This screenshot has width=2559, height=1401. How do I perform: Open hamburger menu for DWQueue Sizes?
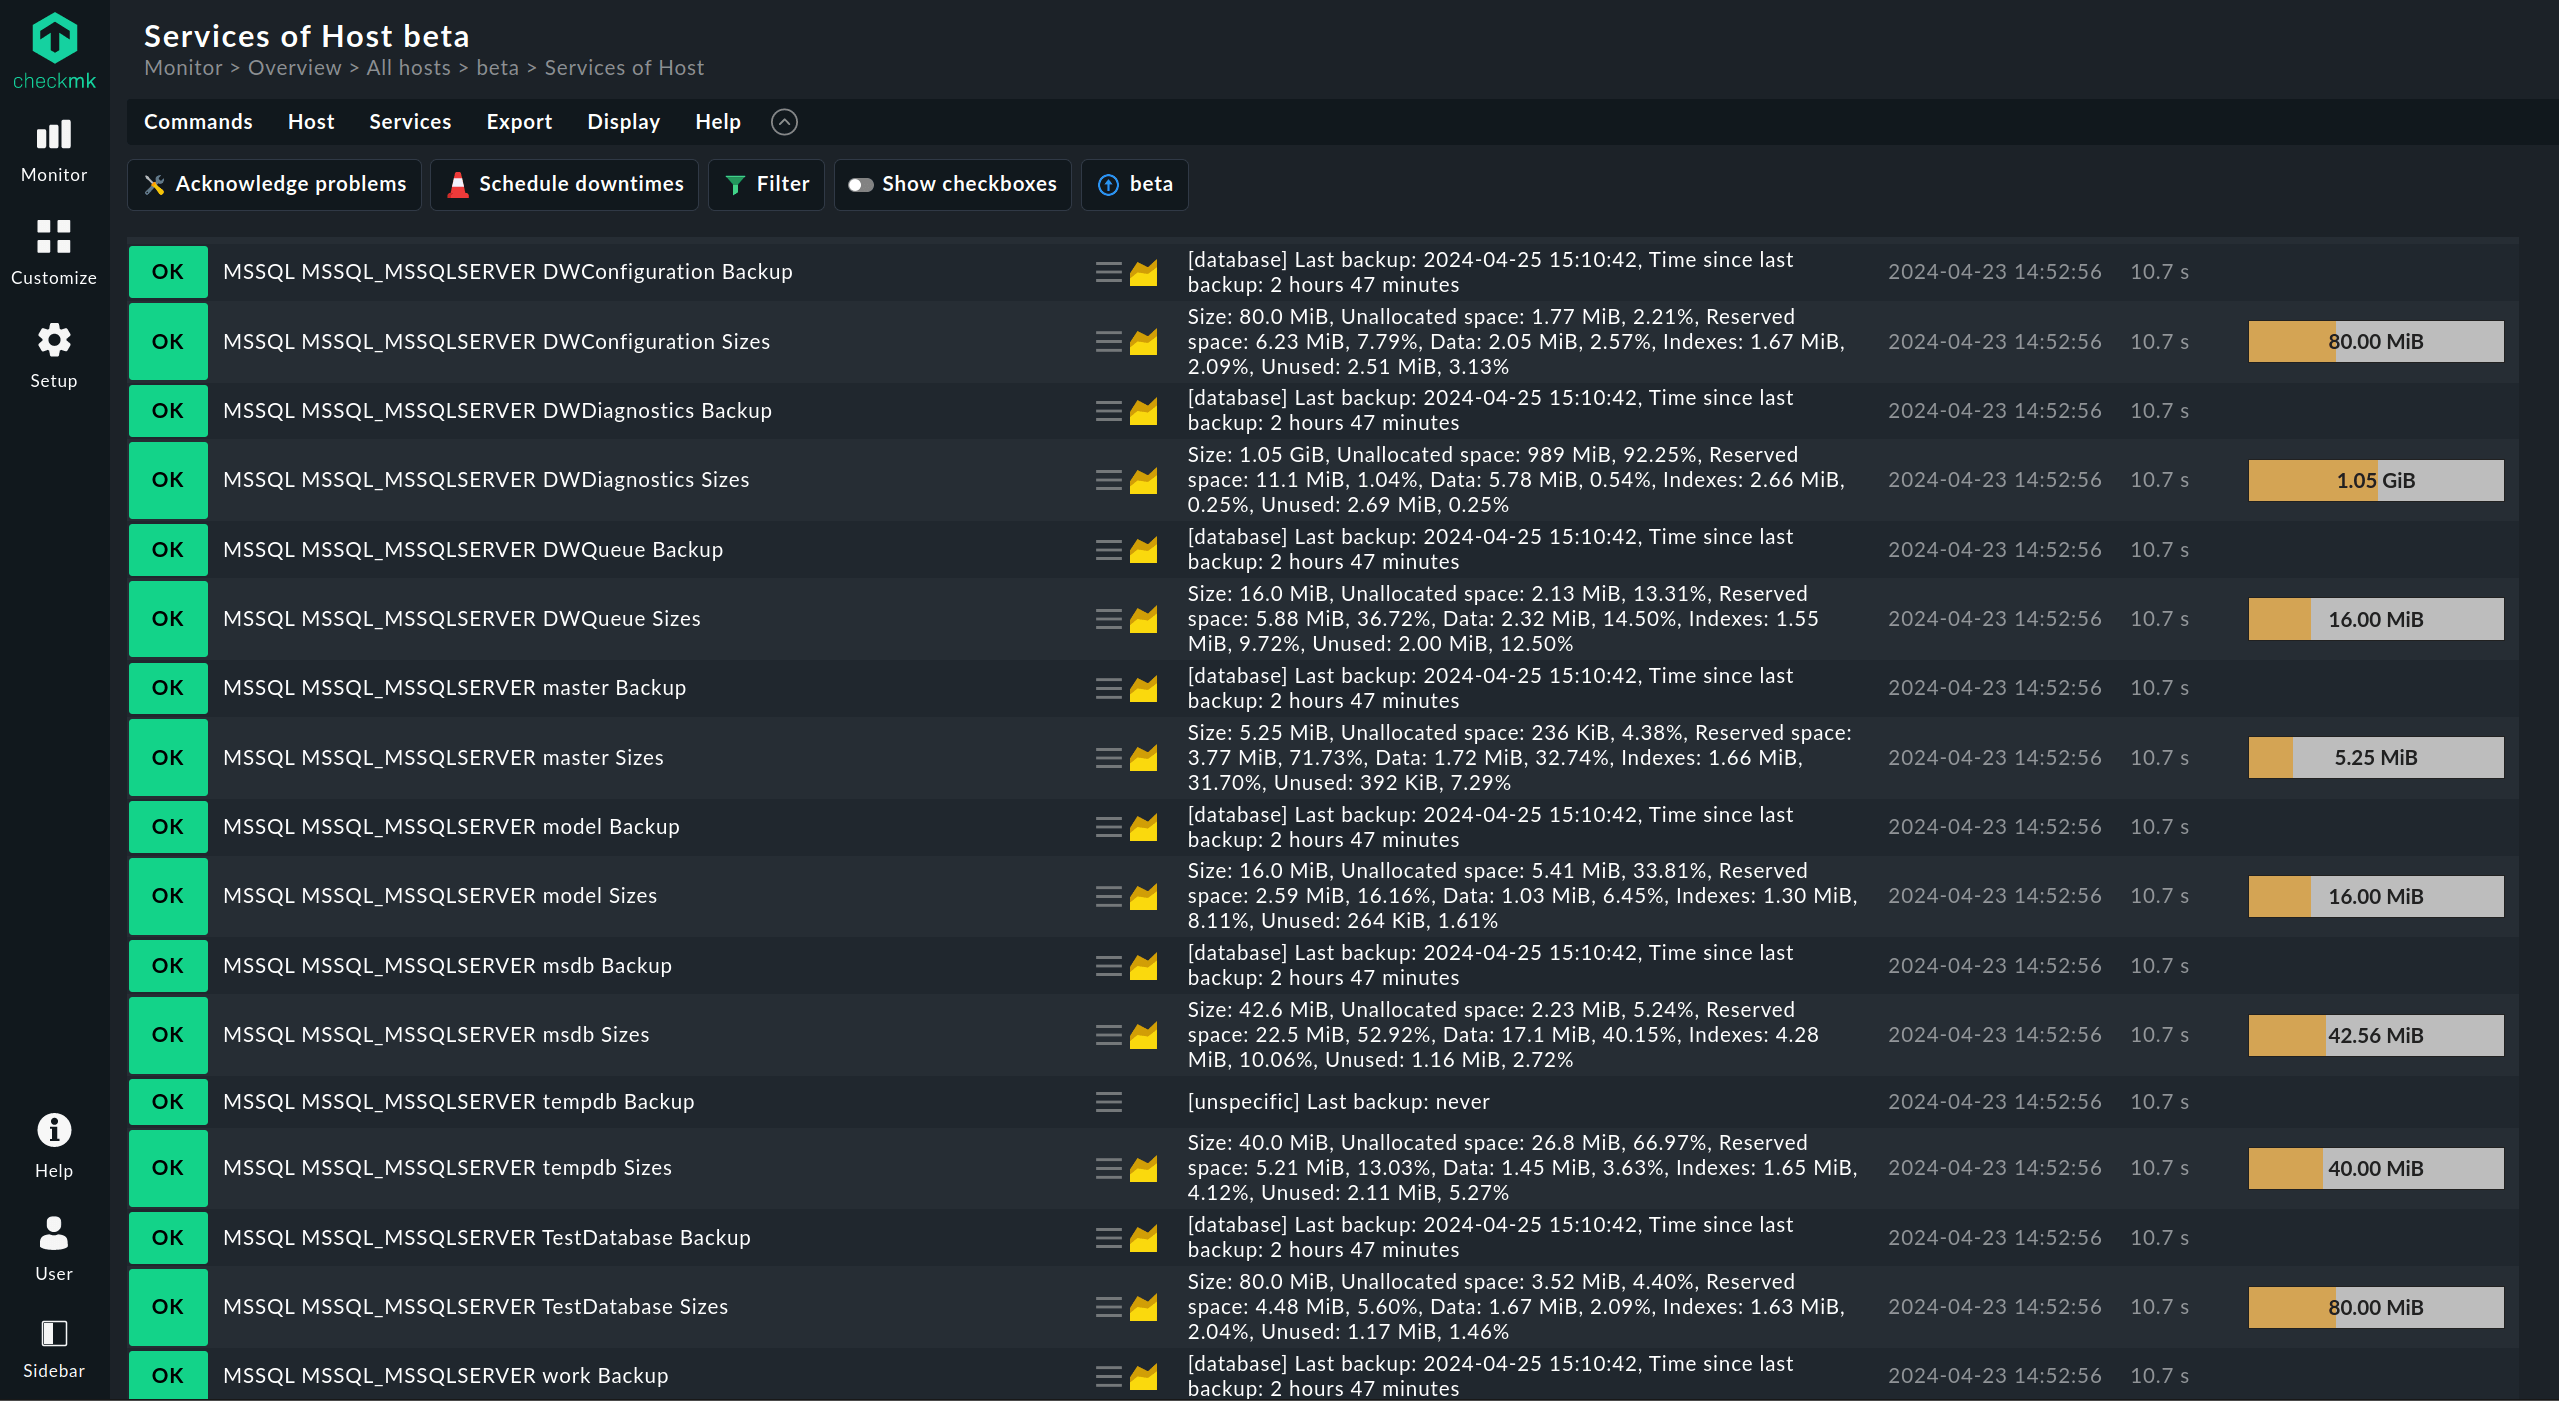[1108, 619]
